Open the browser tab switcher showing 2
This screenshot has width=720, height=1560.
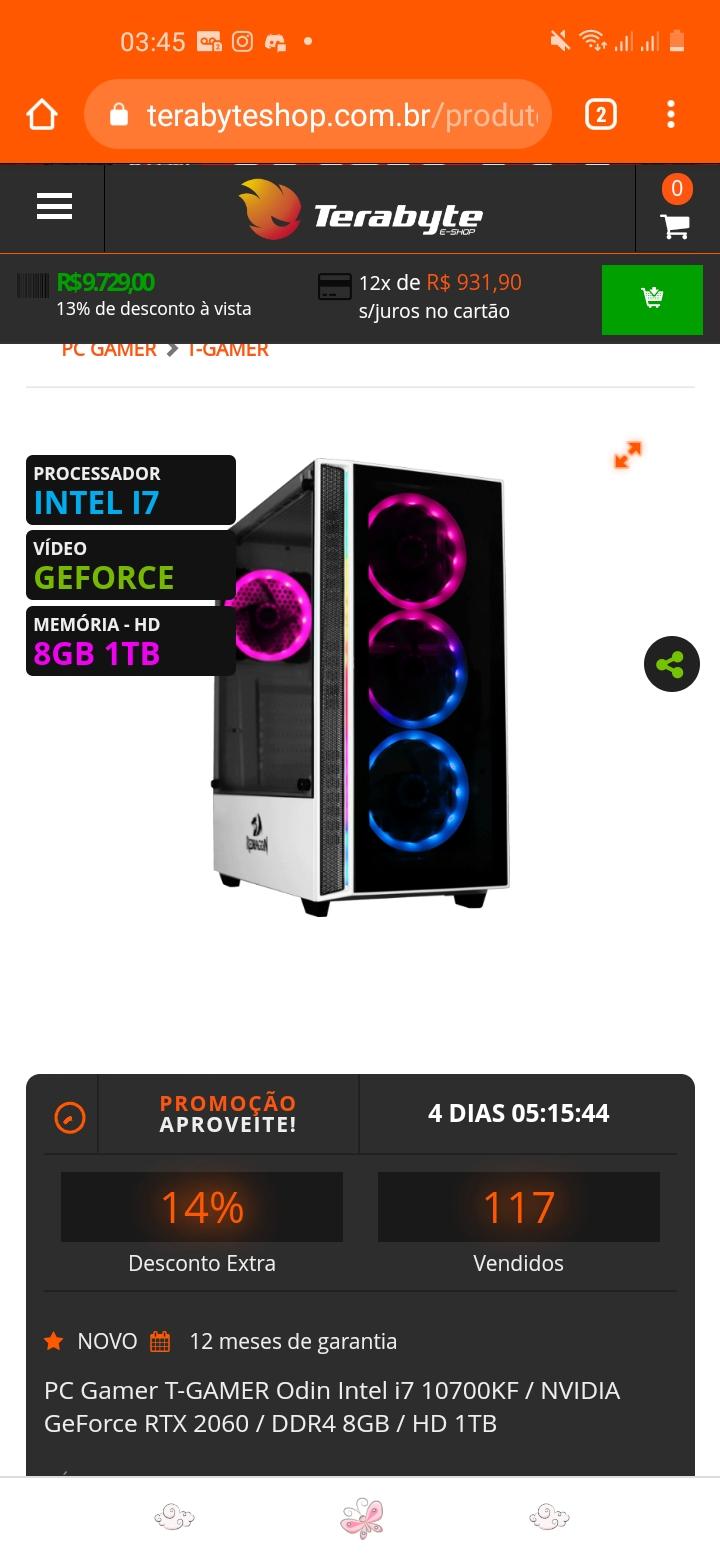click(600, 115)
